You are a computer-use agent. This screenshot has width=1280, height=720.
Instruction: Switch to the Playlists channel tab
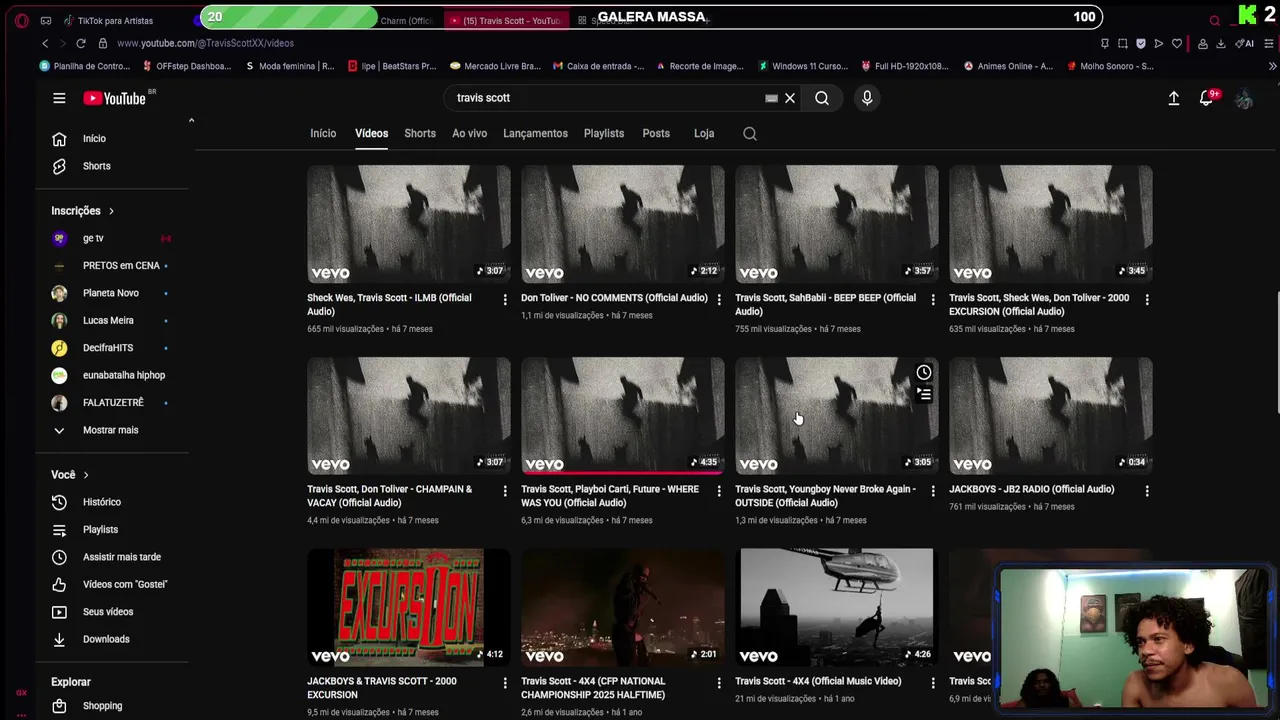pos(604,134)
